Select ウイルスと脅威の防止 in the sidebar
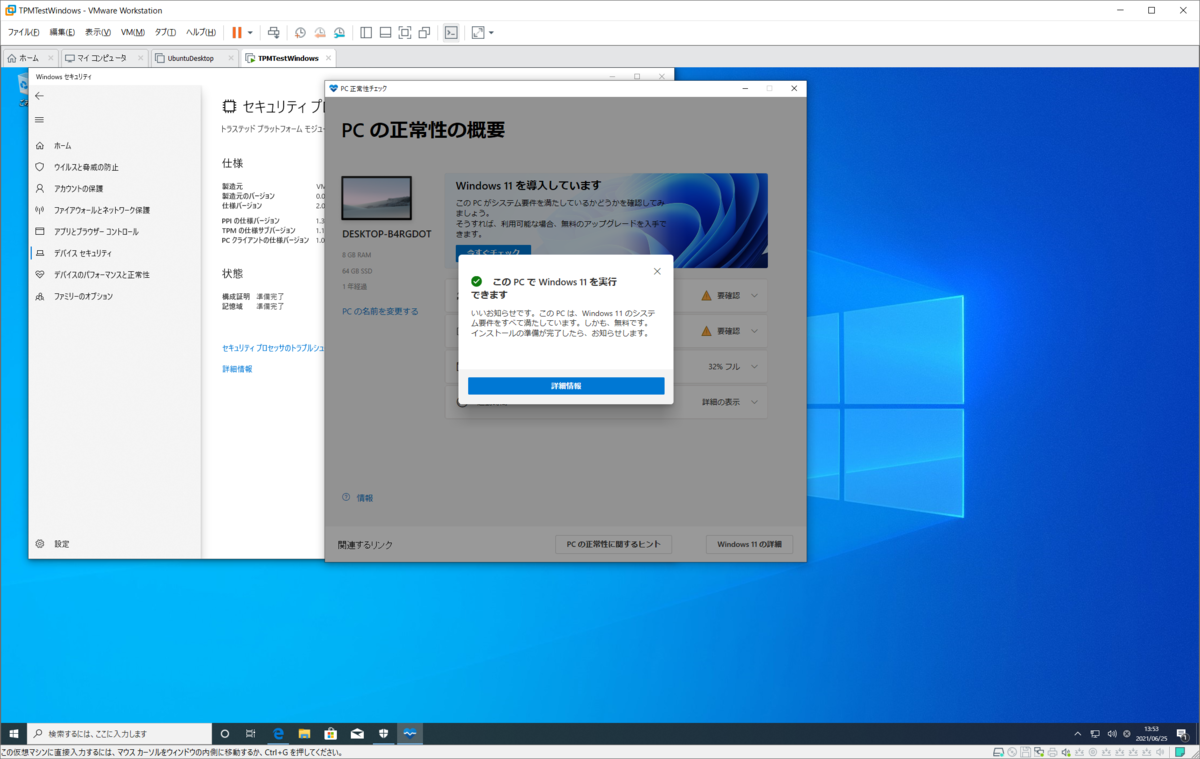The height and width of the screenshot is (759, 1200). pos(115,167)
